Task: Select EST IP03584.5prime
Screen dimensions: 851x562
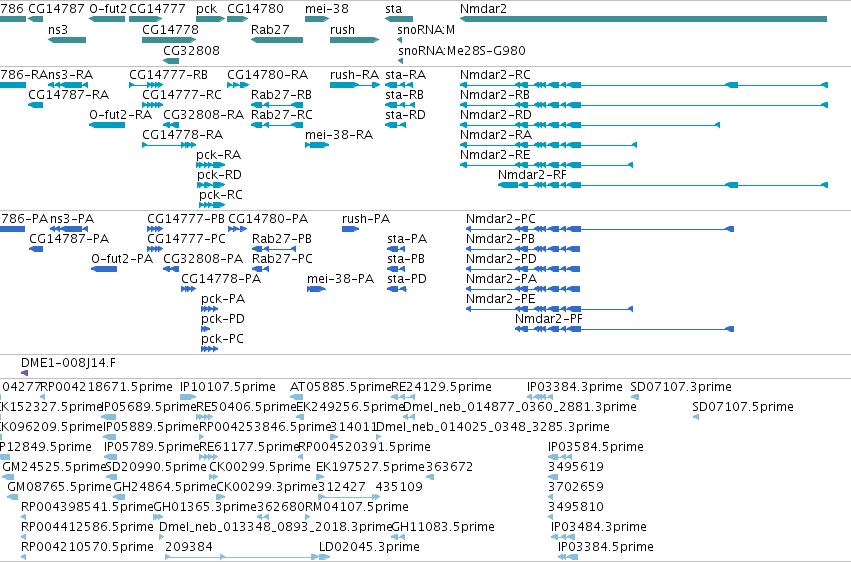Action: (596, 447)
